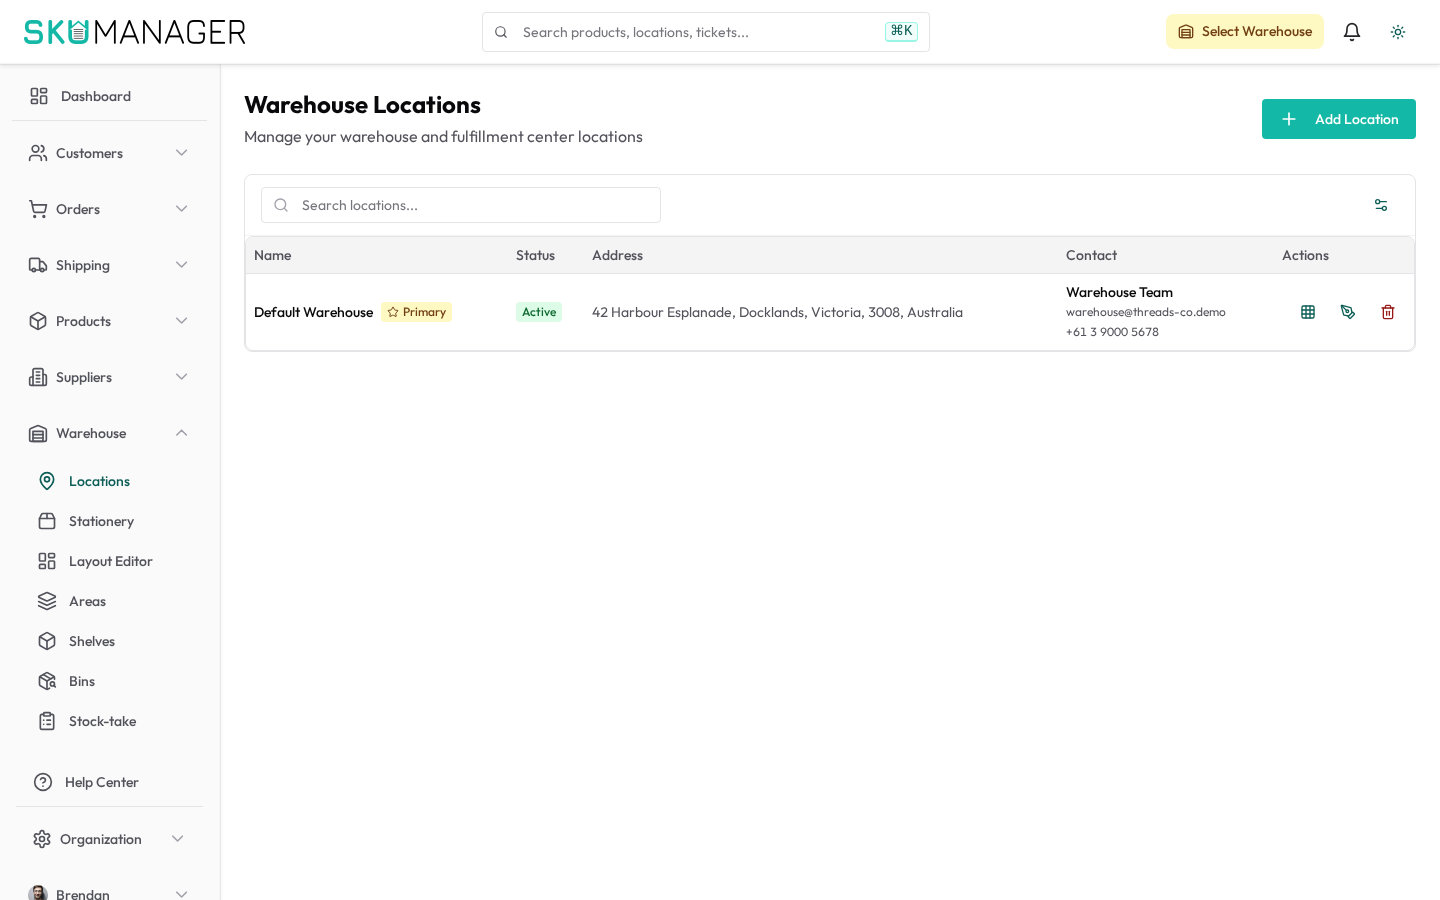Click the Layout Editor icon
Viewport: 1440px width, 900px height.
pos(47,561)
